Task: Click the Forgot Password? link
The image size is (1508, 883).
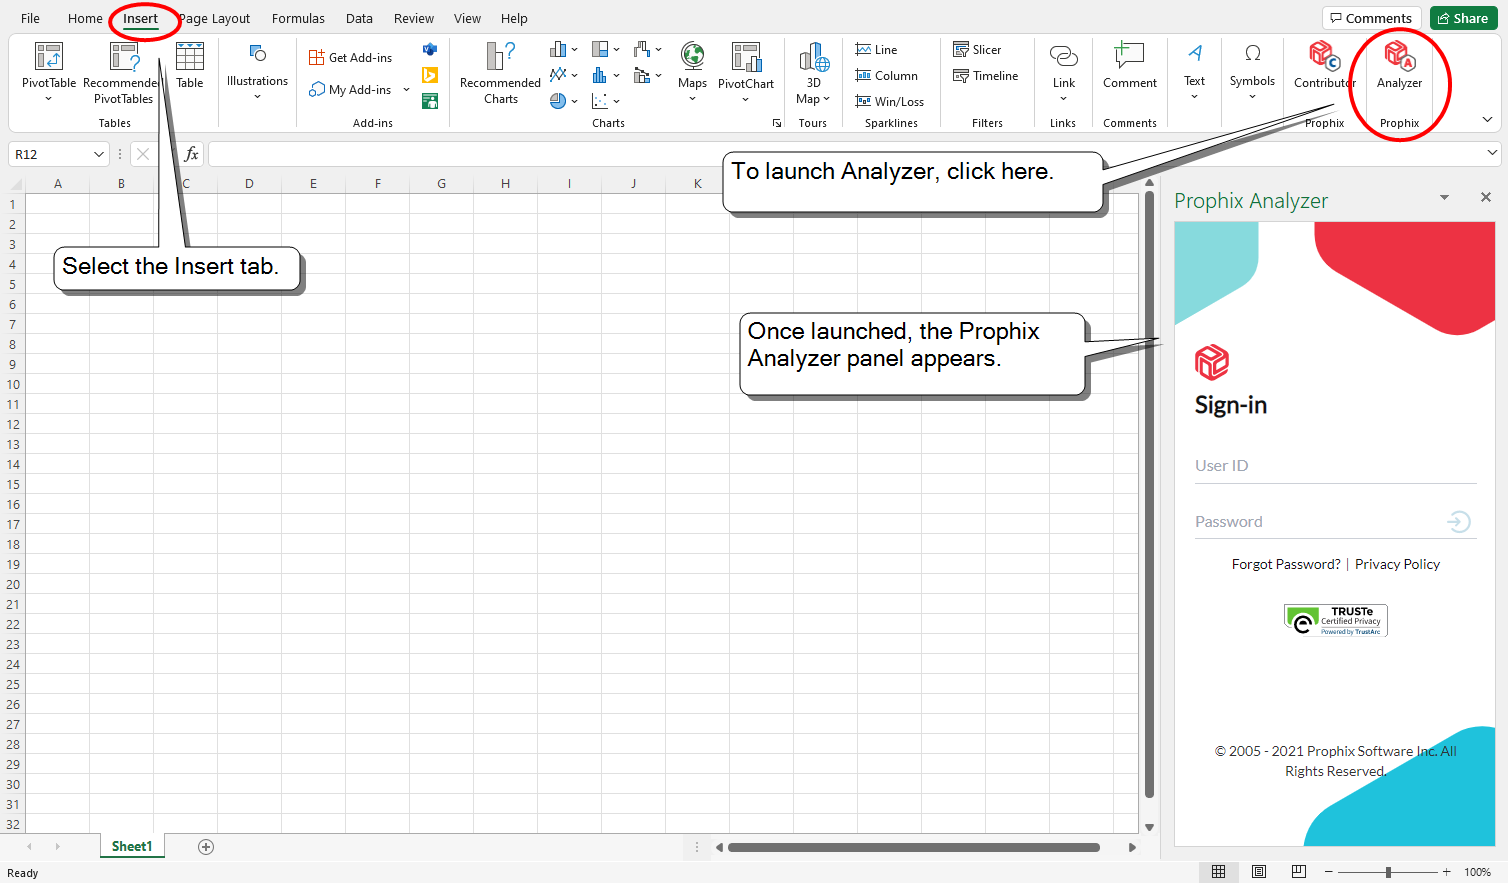Action: click(x=1286, y=564)
